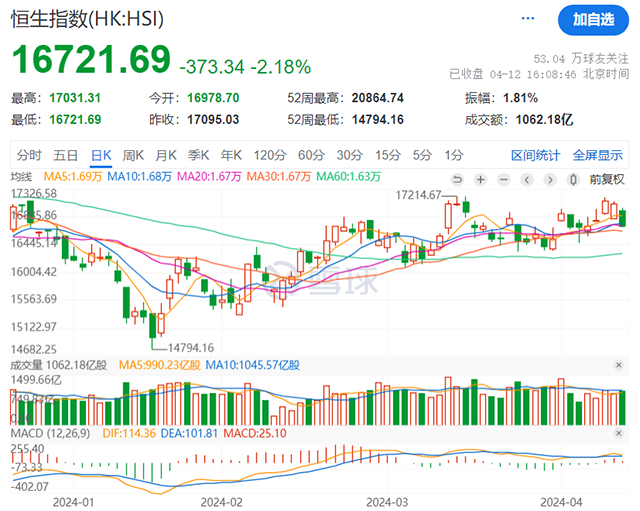Image resolution: width=640 pixels, height=511 pixels.
Task: Select the 日K daily candlestick tab
Action: coord(101,155)
